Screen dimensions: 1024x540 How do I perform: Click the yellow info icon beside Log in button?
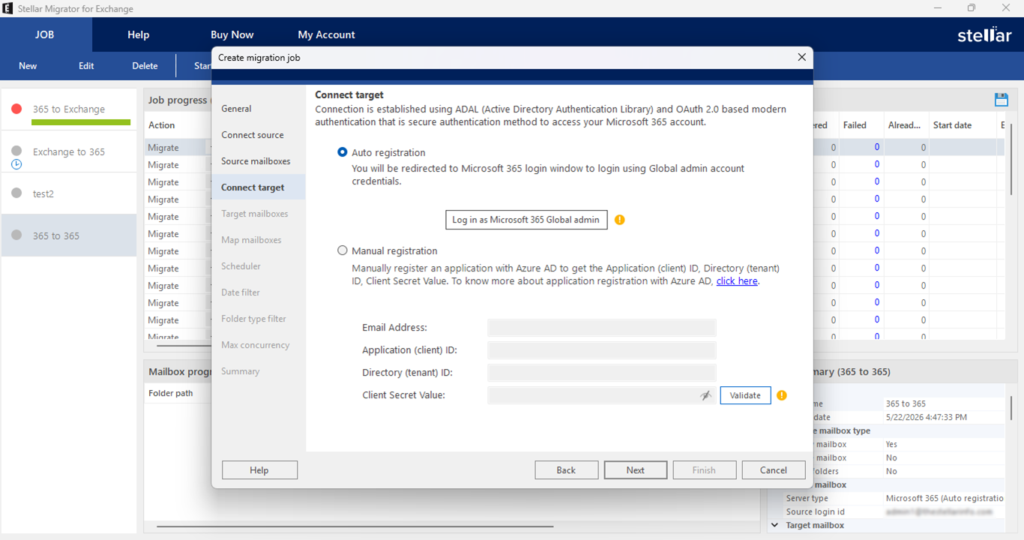[x=620, y=220]
